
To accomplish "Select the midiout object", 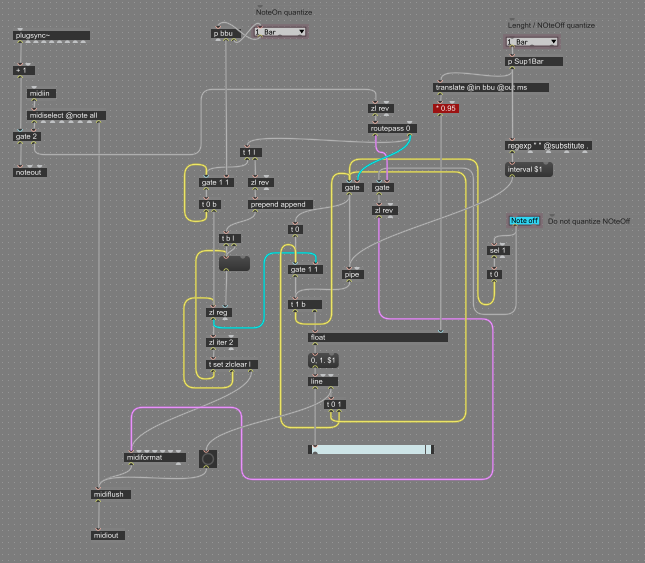I will 108,535.
